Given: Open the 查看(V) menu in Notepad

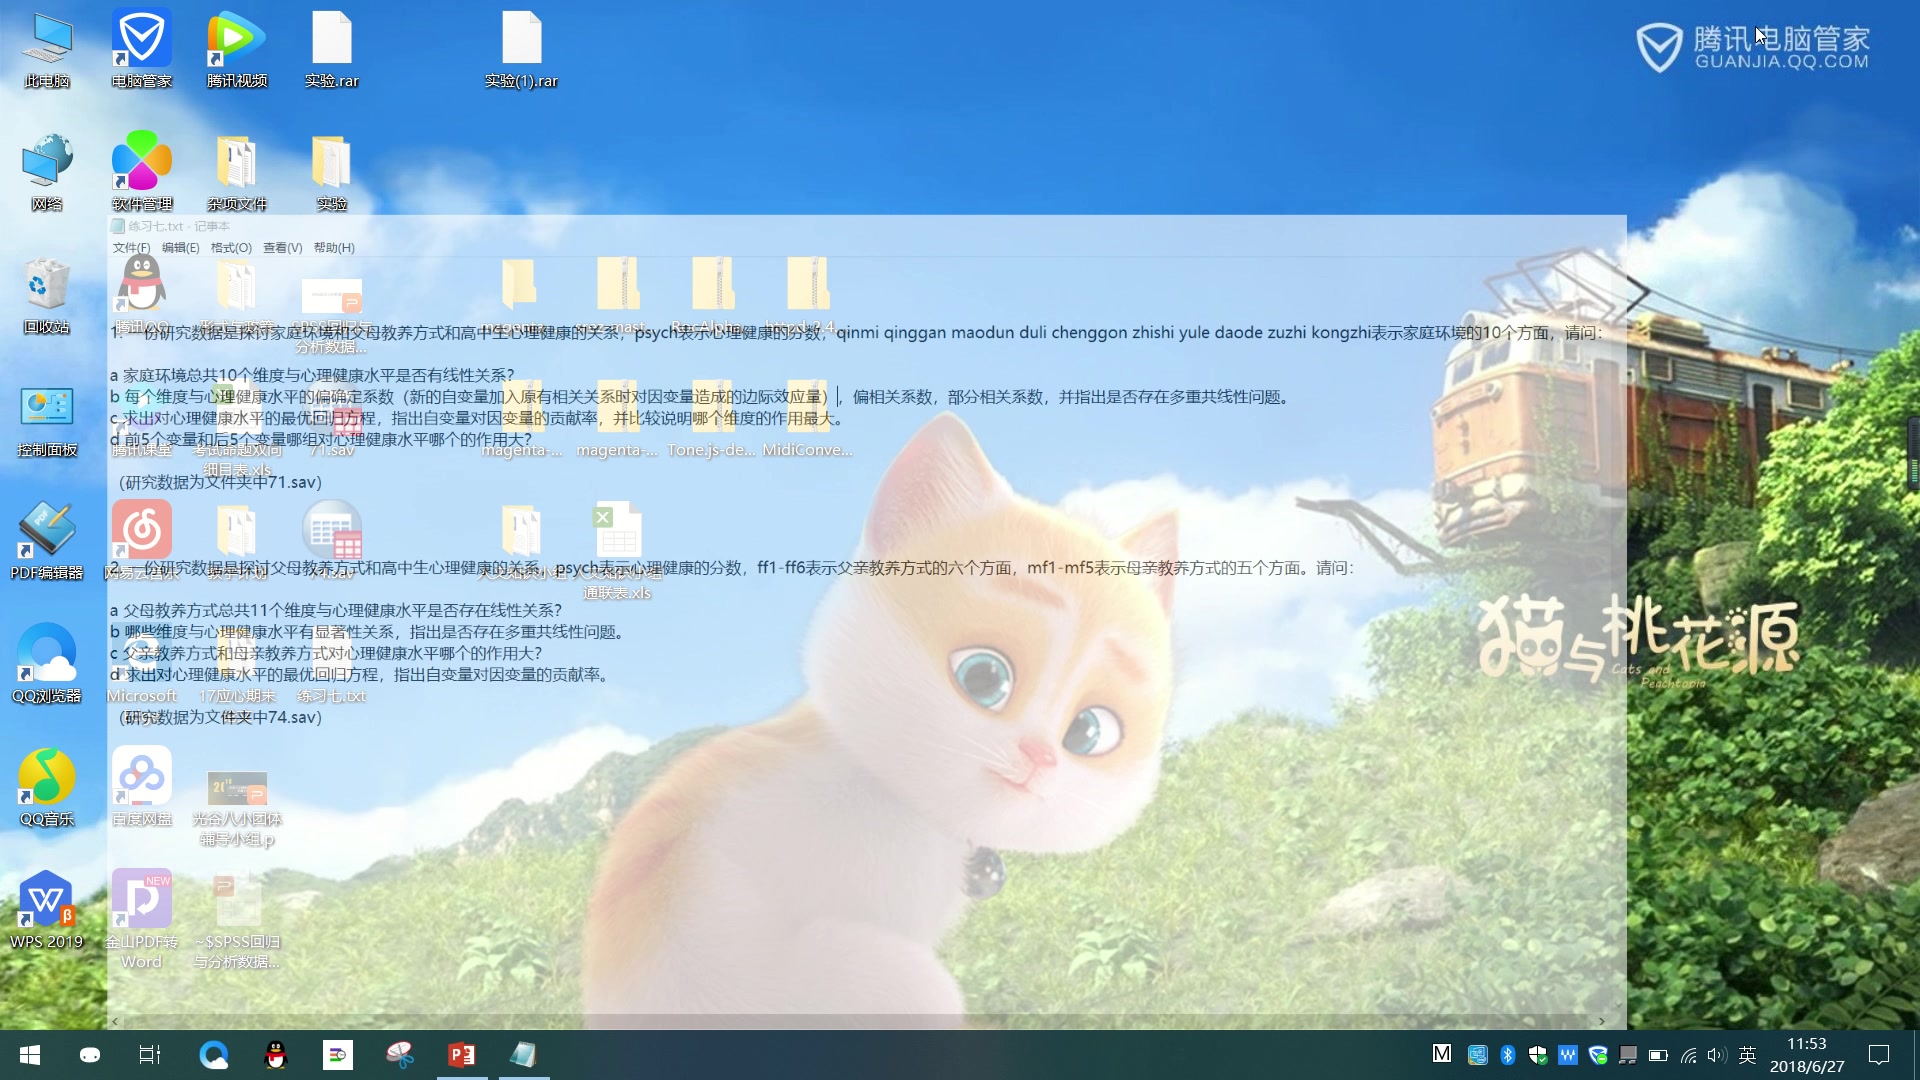Looking at the screenshot, I should click(x=283, y=248).
